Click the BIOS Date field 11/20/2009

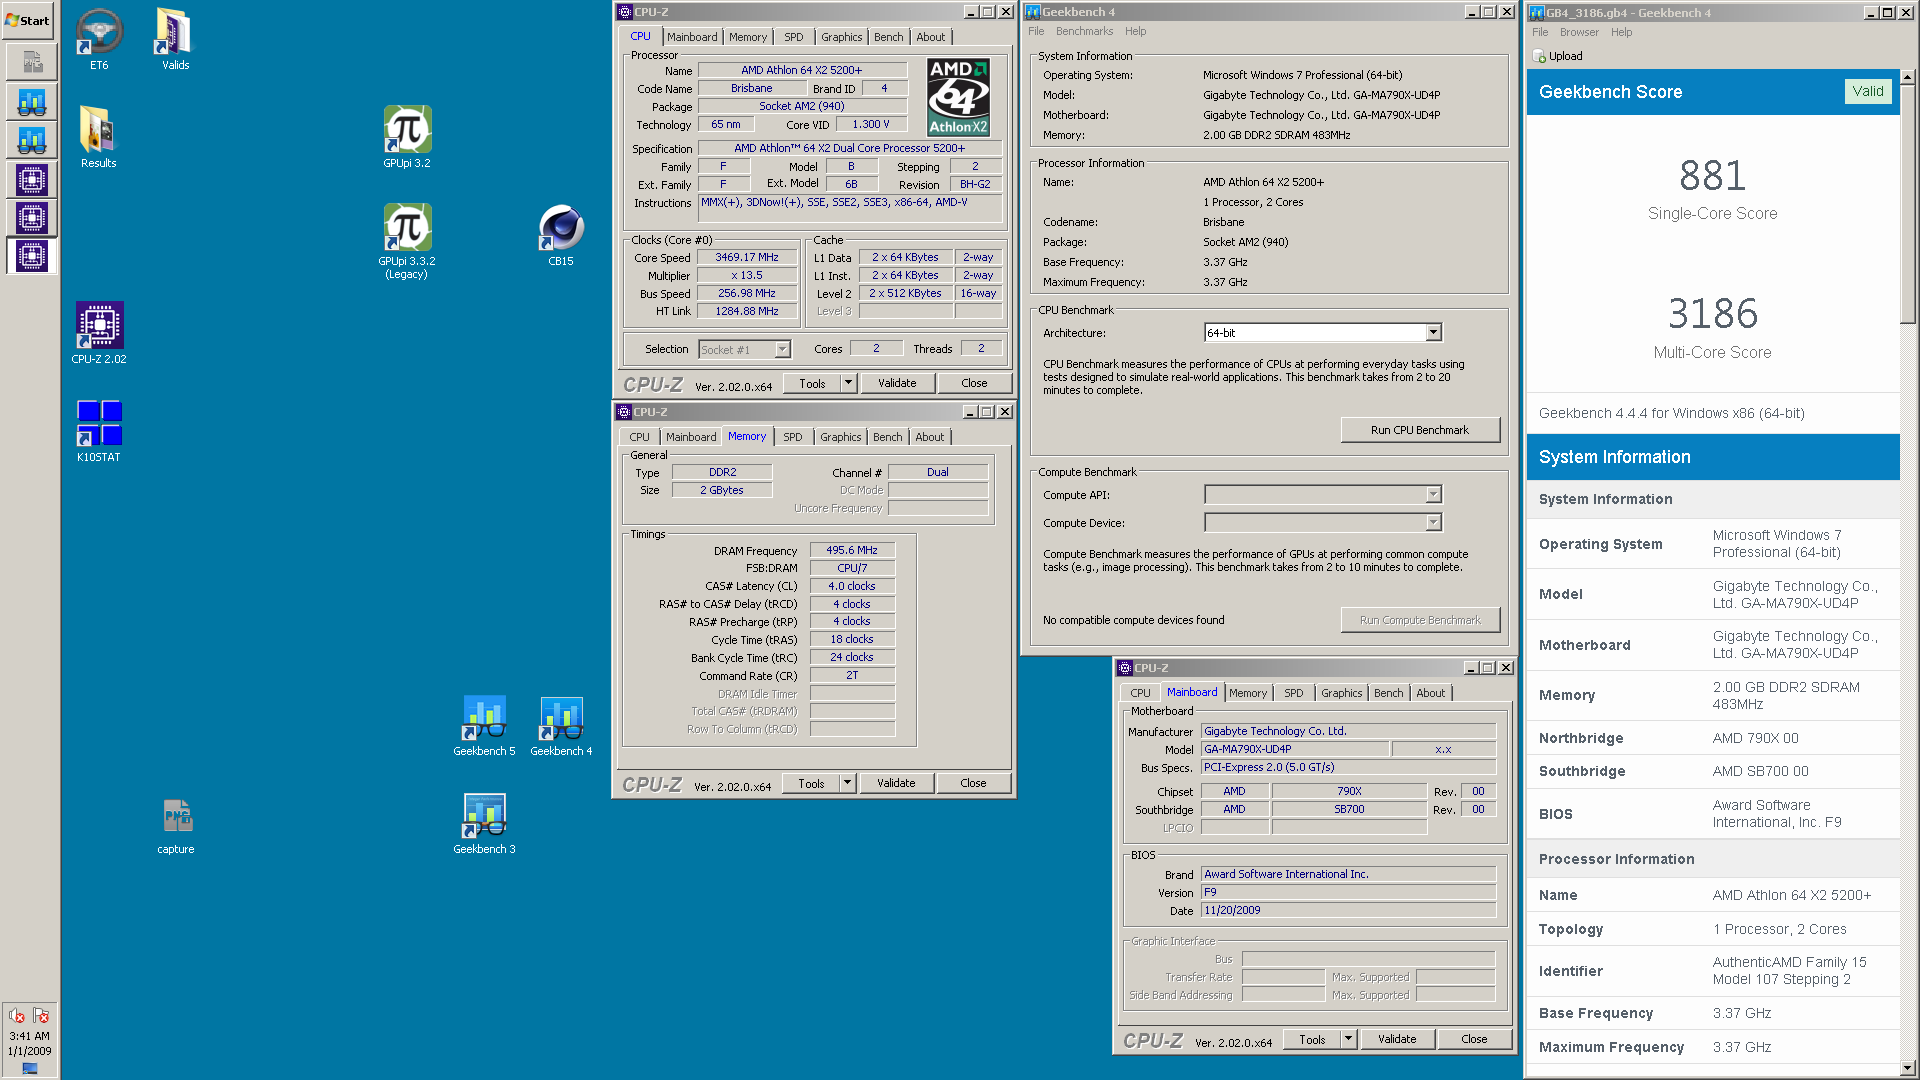coord(1348,910)
